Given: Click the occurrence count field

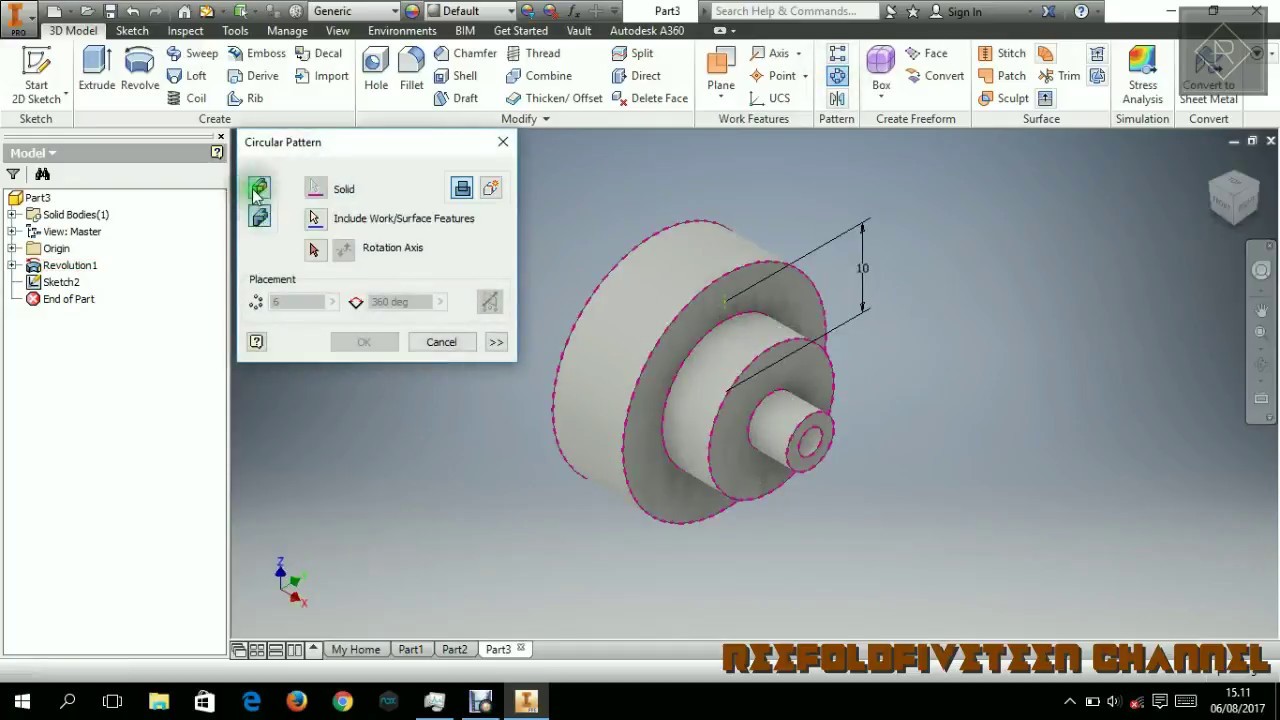Looking at the screenshot, I should [x=297, y=302].
